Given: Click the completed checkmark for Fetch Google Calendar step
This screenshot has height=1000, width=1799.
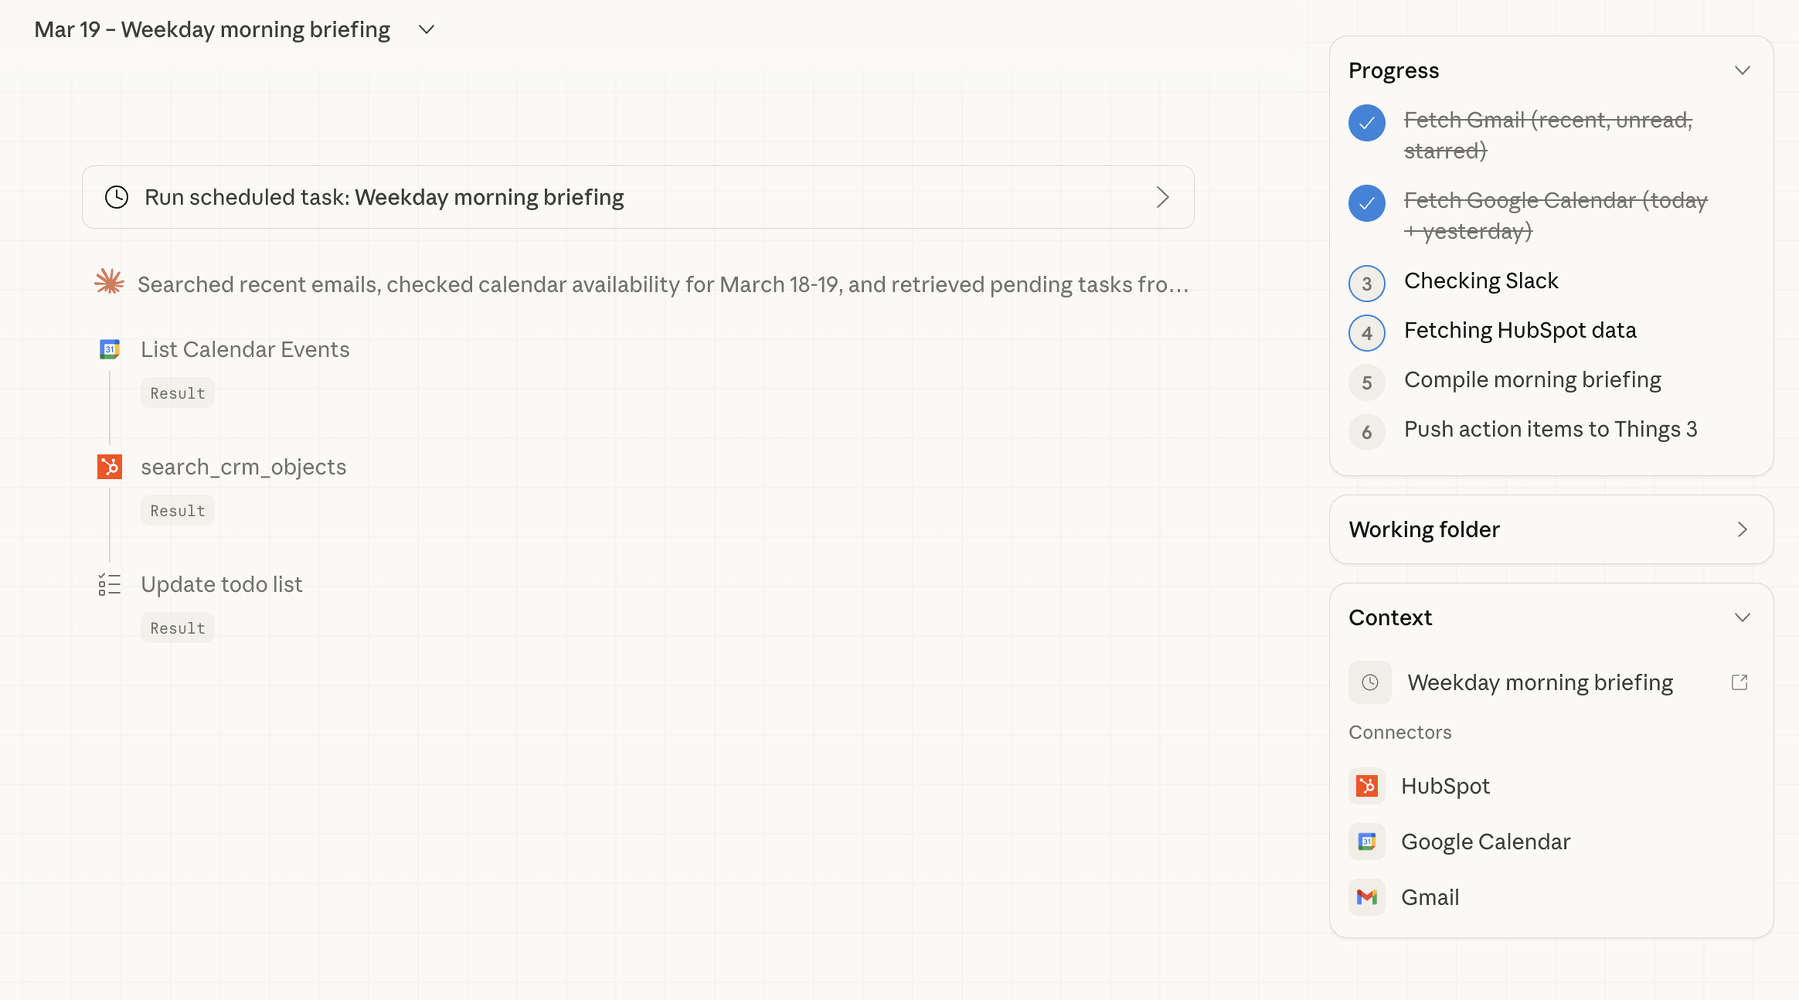Looking at the screenshot, I should tap(1366, 203).
